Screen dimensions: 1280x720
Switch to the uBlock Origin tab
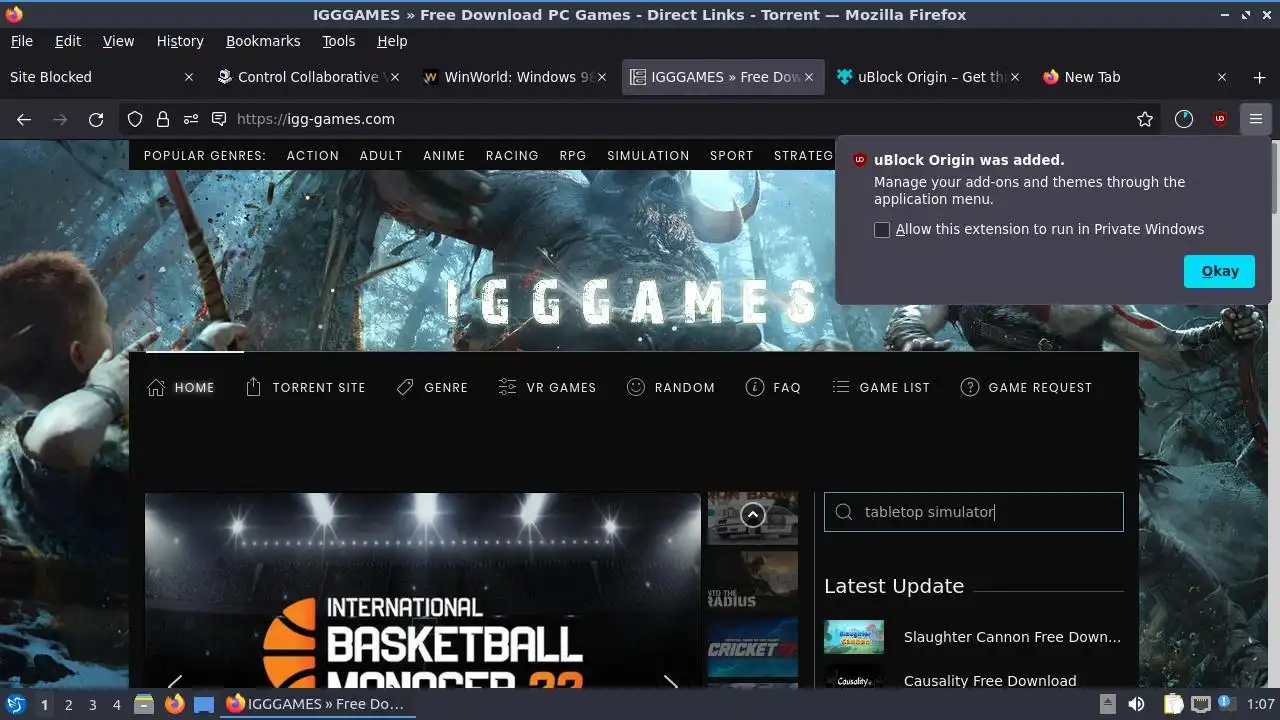tap(927, 77)
